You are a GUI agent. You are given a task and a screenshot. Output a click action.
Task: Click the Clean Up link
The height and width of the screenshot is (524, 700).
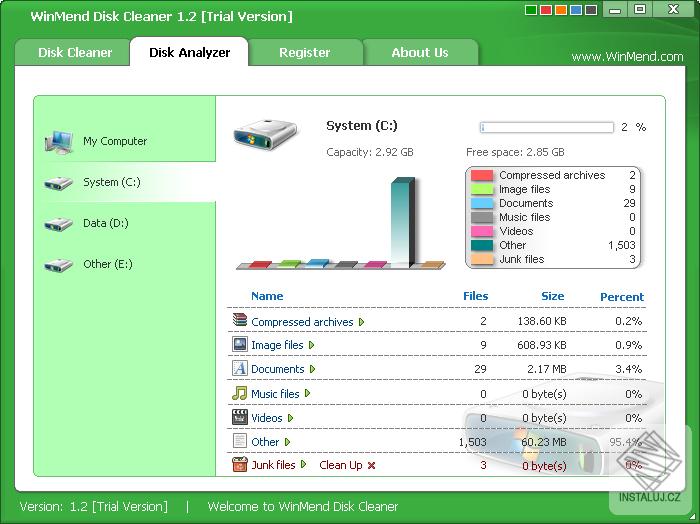341,465
